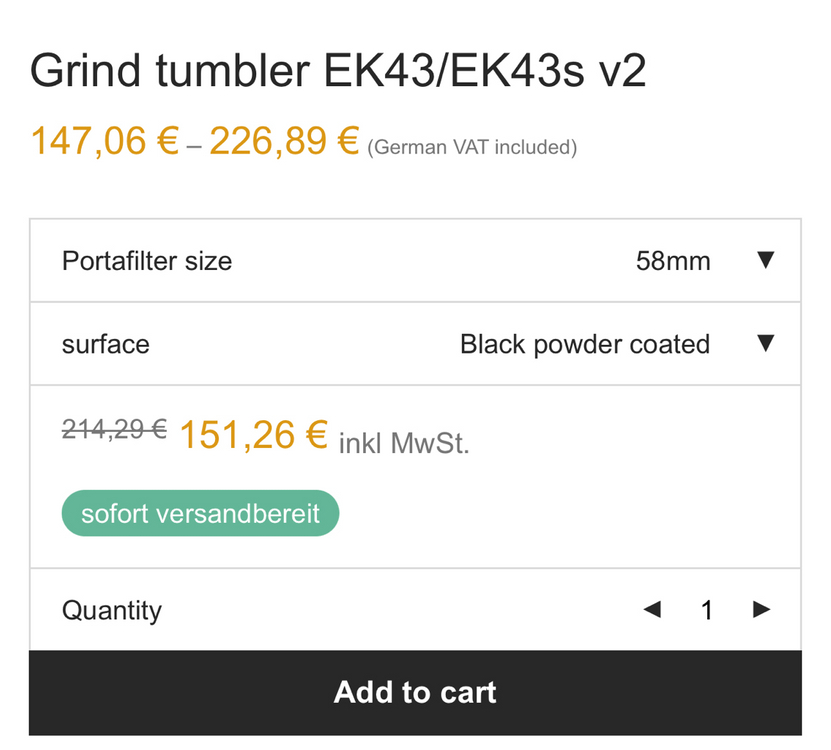
Task: Click the Quantity label
Action: [x=112, y=611]
